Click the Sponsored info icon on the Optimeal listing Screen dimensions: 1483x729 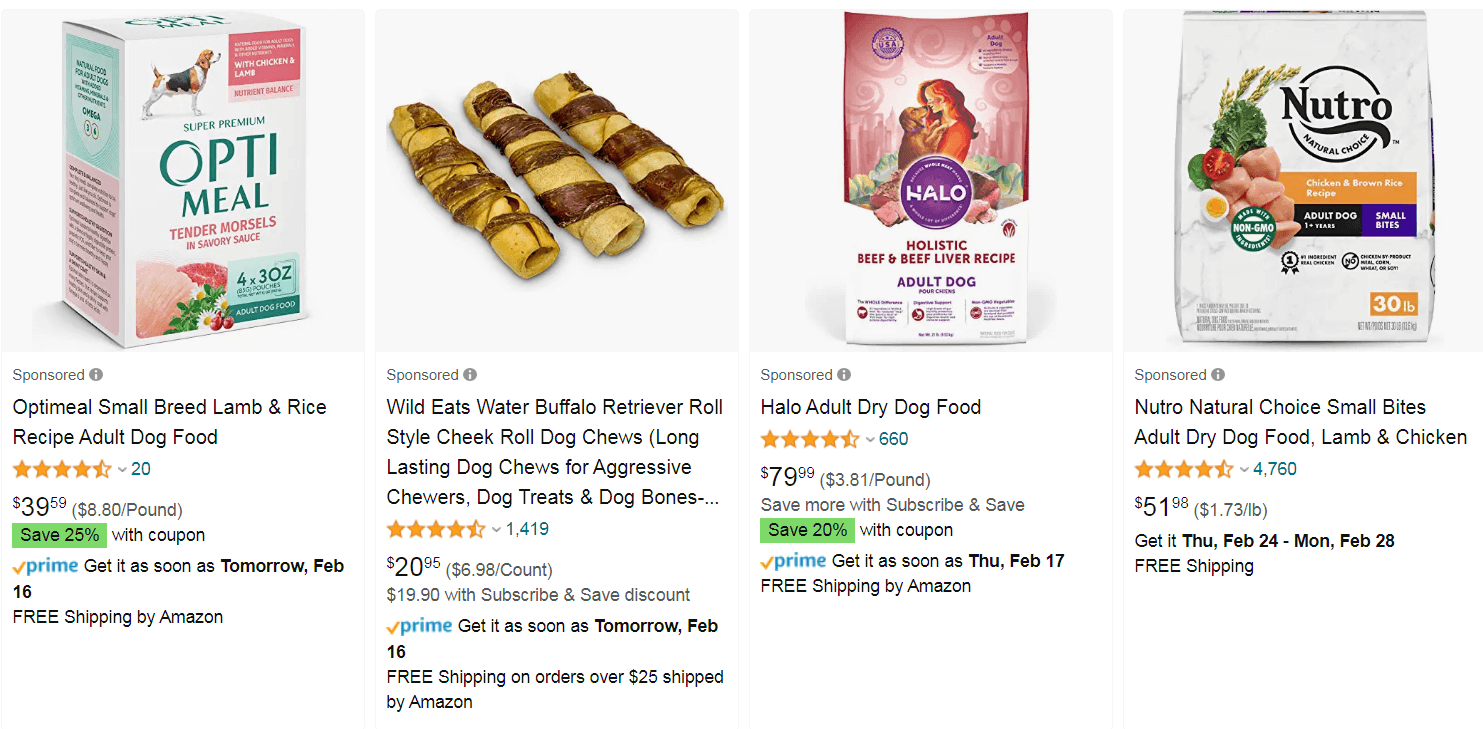(96, 375)
